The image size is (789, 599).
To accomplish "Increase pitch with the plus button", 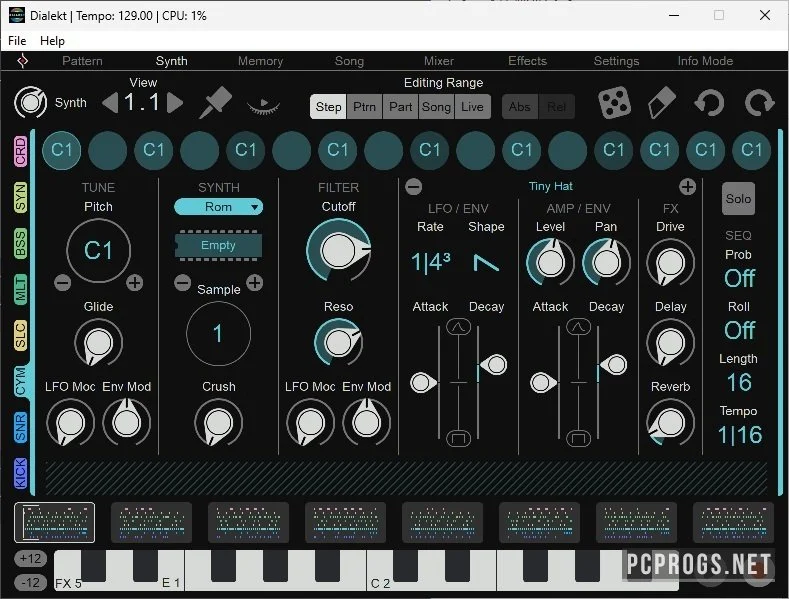I will pyautogui.click(x=134, y=282).
